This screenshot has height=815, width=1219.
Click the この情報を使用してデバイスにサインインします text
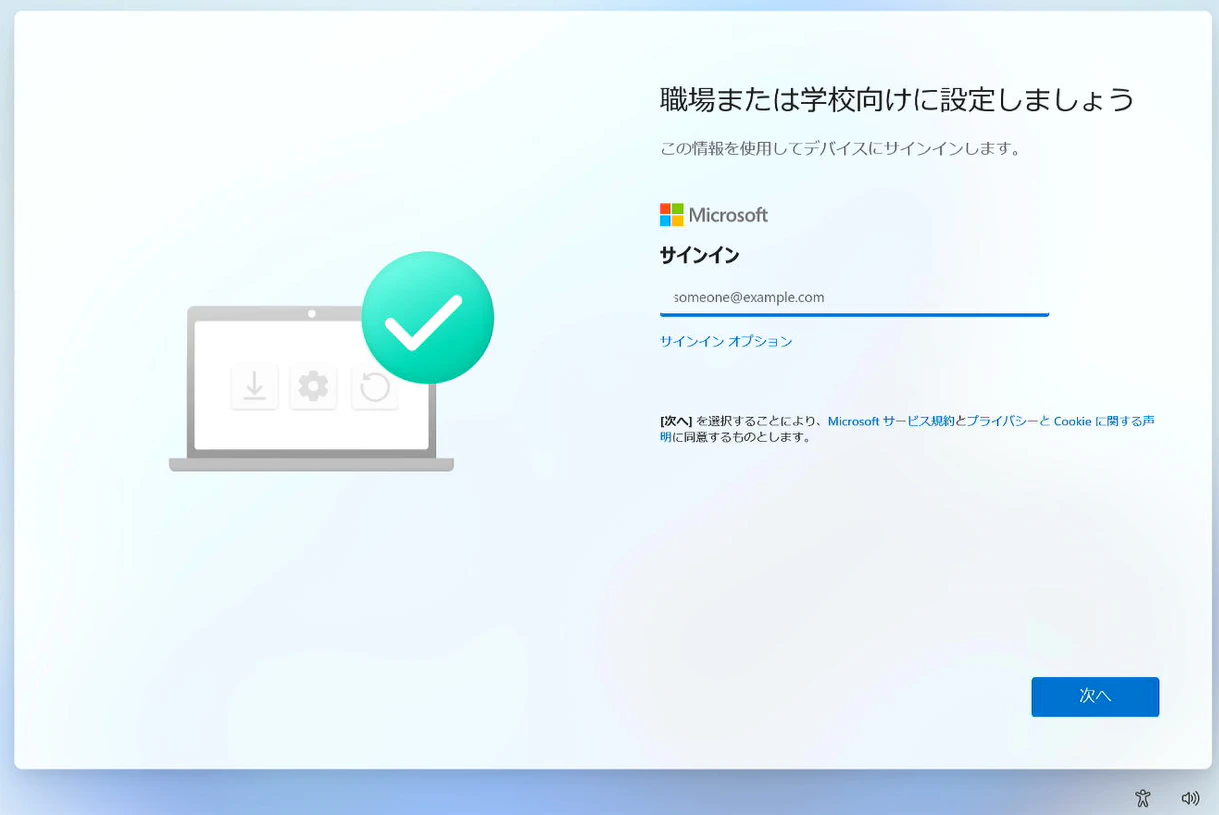841,148
